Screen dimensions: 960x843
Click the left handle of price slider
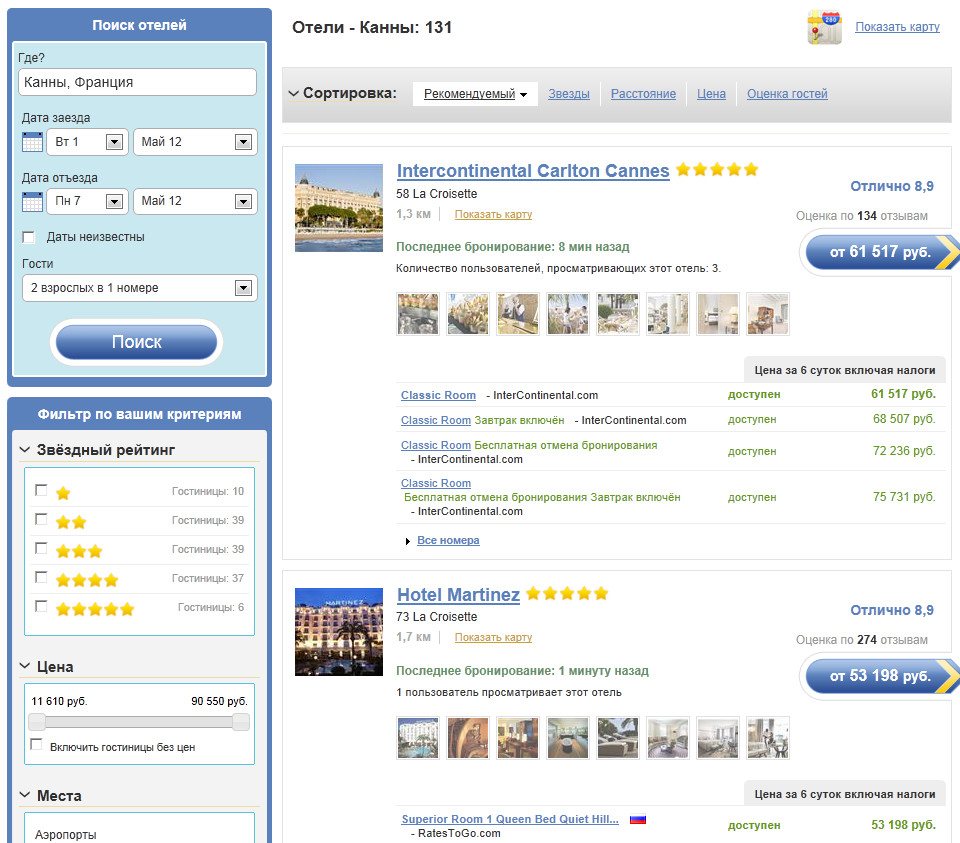(37, 722)
